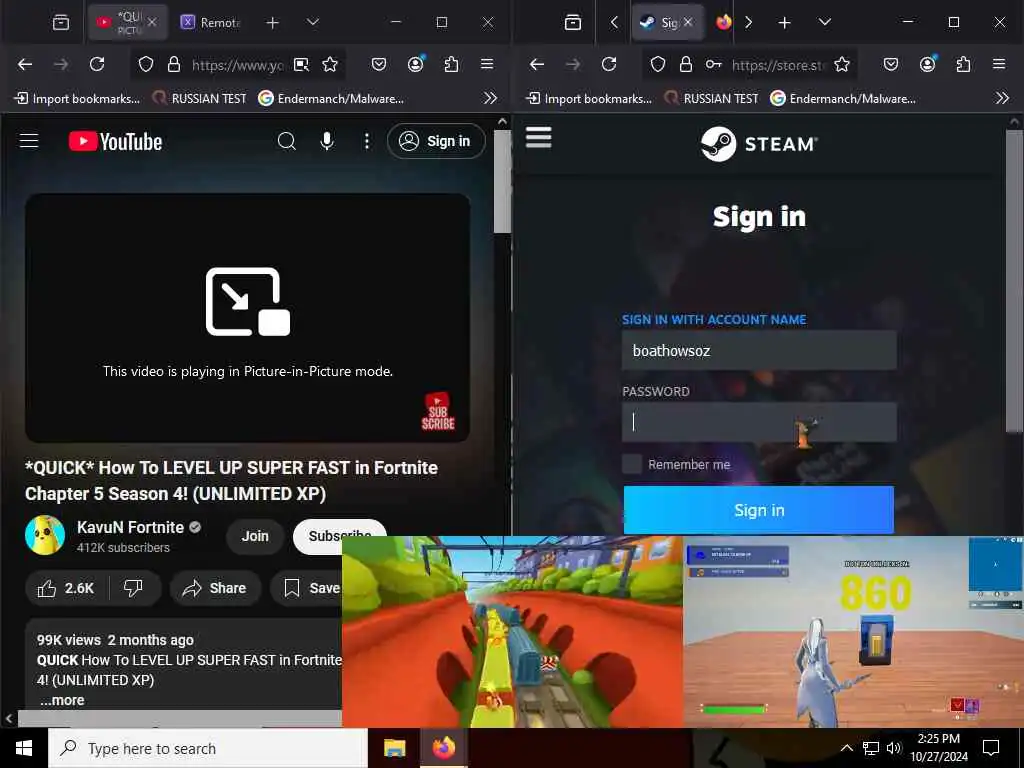Open YouTube settings three-dot menu

pos(367,141)
